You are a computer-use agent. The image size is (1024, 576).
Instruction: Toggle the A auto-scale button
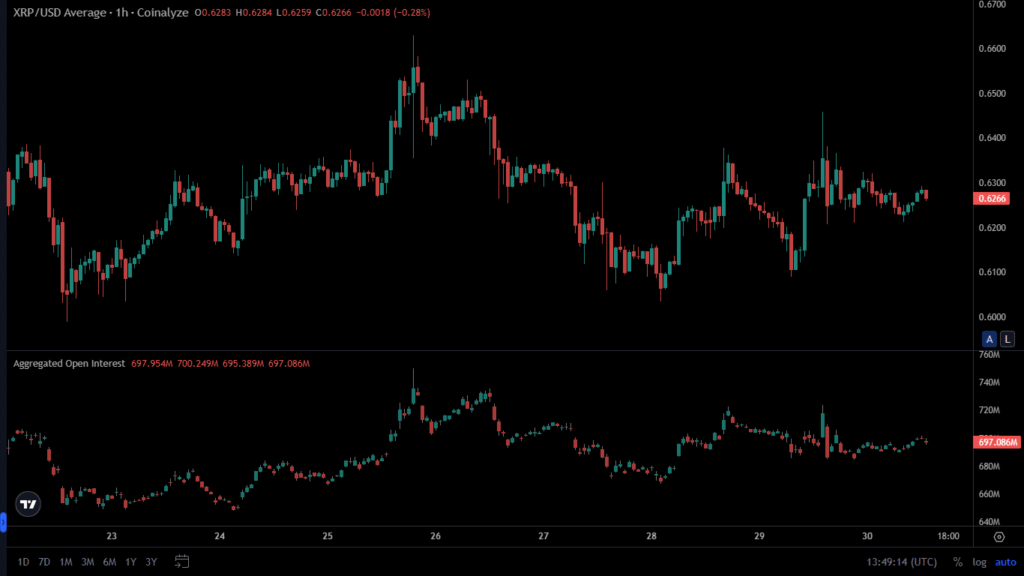click(x=989, y=338)
